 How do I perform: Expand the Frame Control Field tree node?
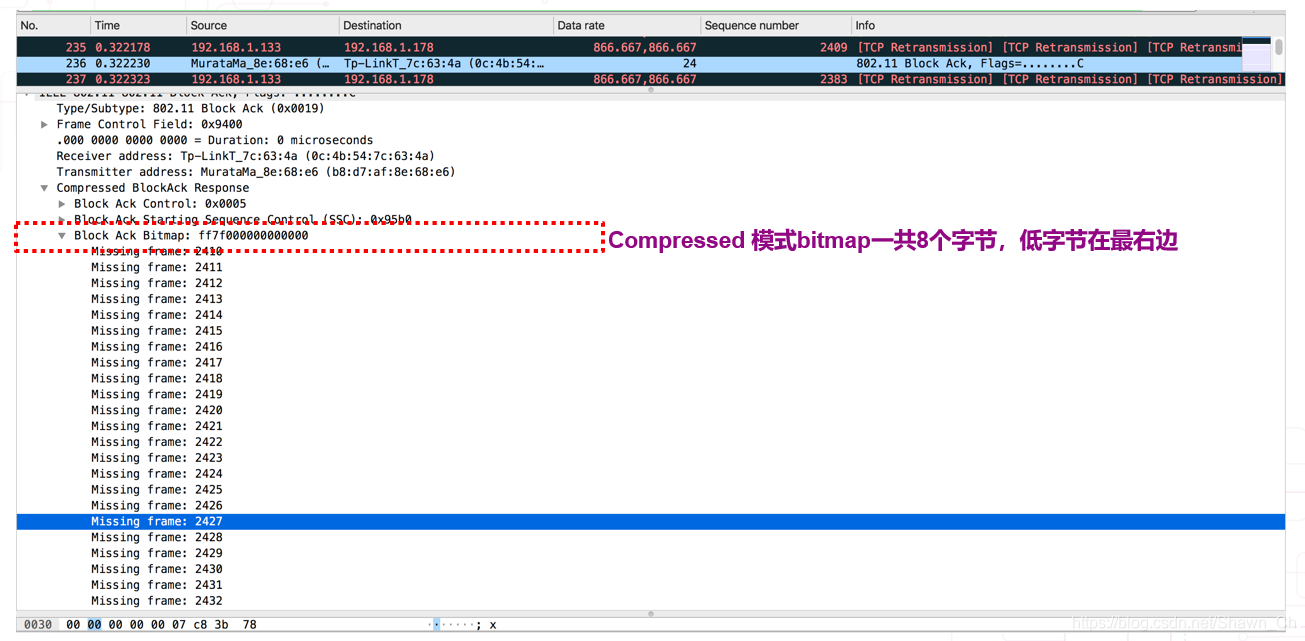tap(44, 124)
